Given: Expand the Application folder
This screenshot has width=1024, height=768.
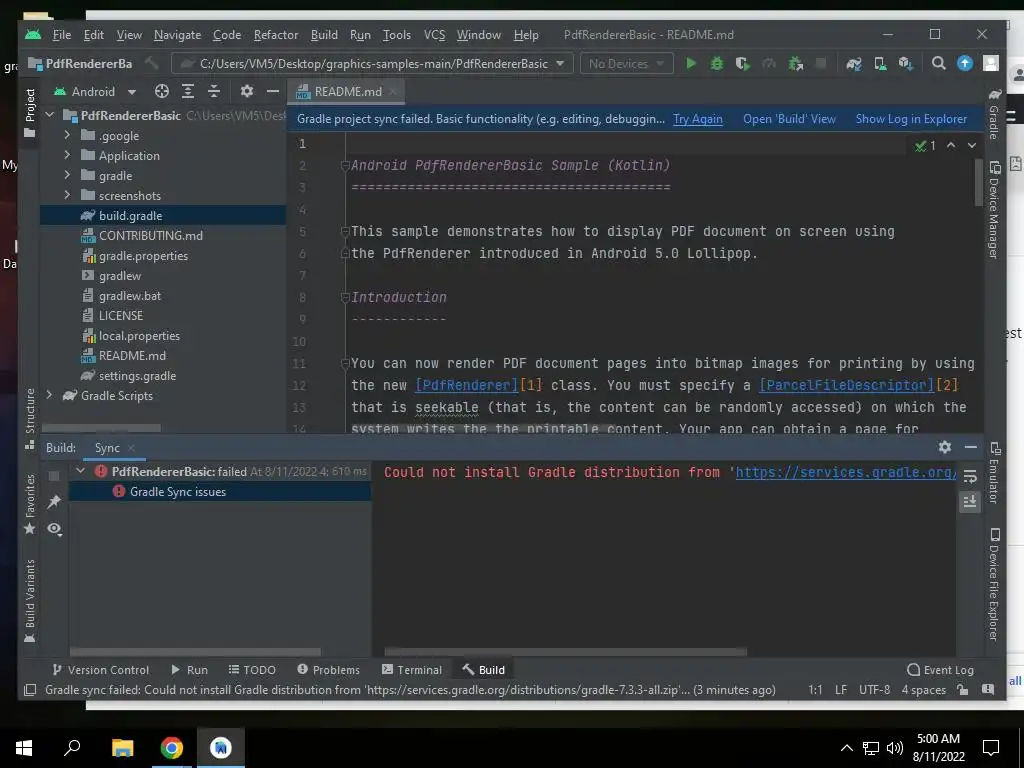Looking at the screenshot, I should click(67, 155).
